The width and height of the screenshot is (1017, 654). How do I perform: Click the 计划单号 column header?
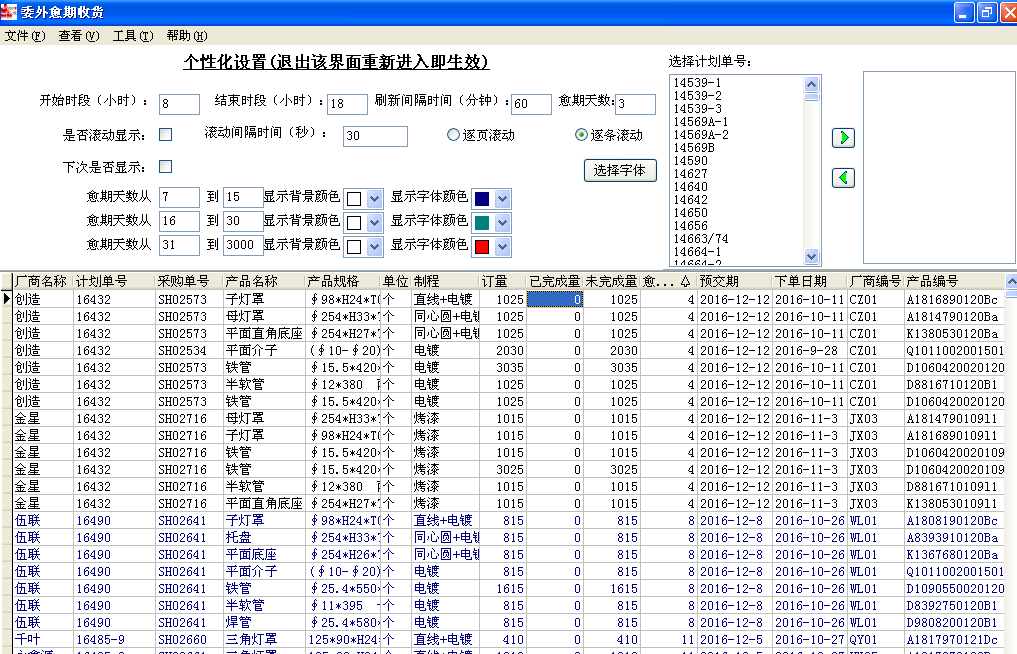(115, 282)
